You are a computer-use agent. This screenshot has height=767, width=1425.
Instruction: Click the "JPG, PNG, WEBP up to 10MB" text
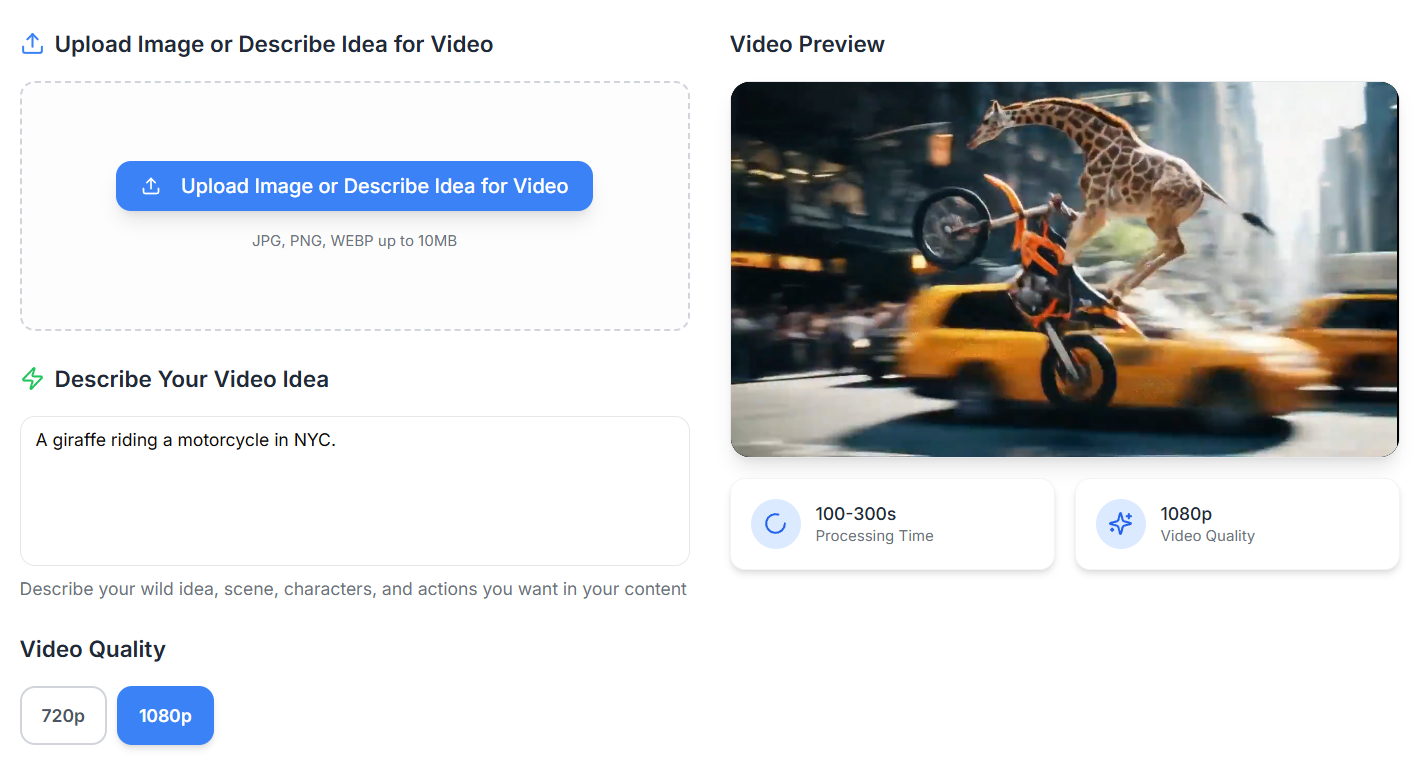[354, 241]
